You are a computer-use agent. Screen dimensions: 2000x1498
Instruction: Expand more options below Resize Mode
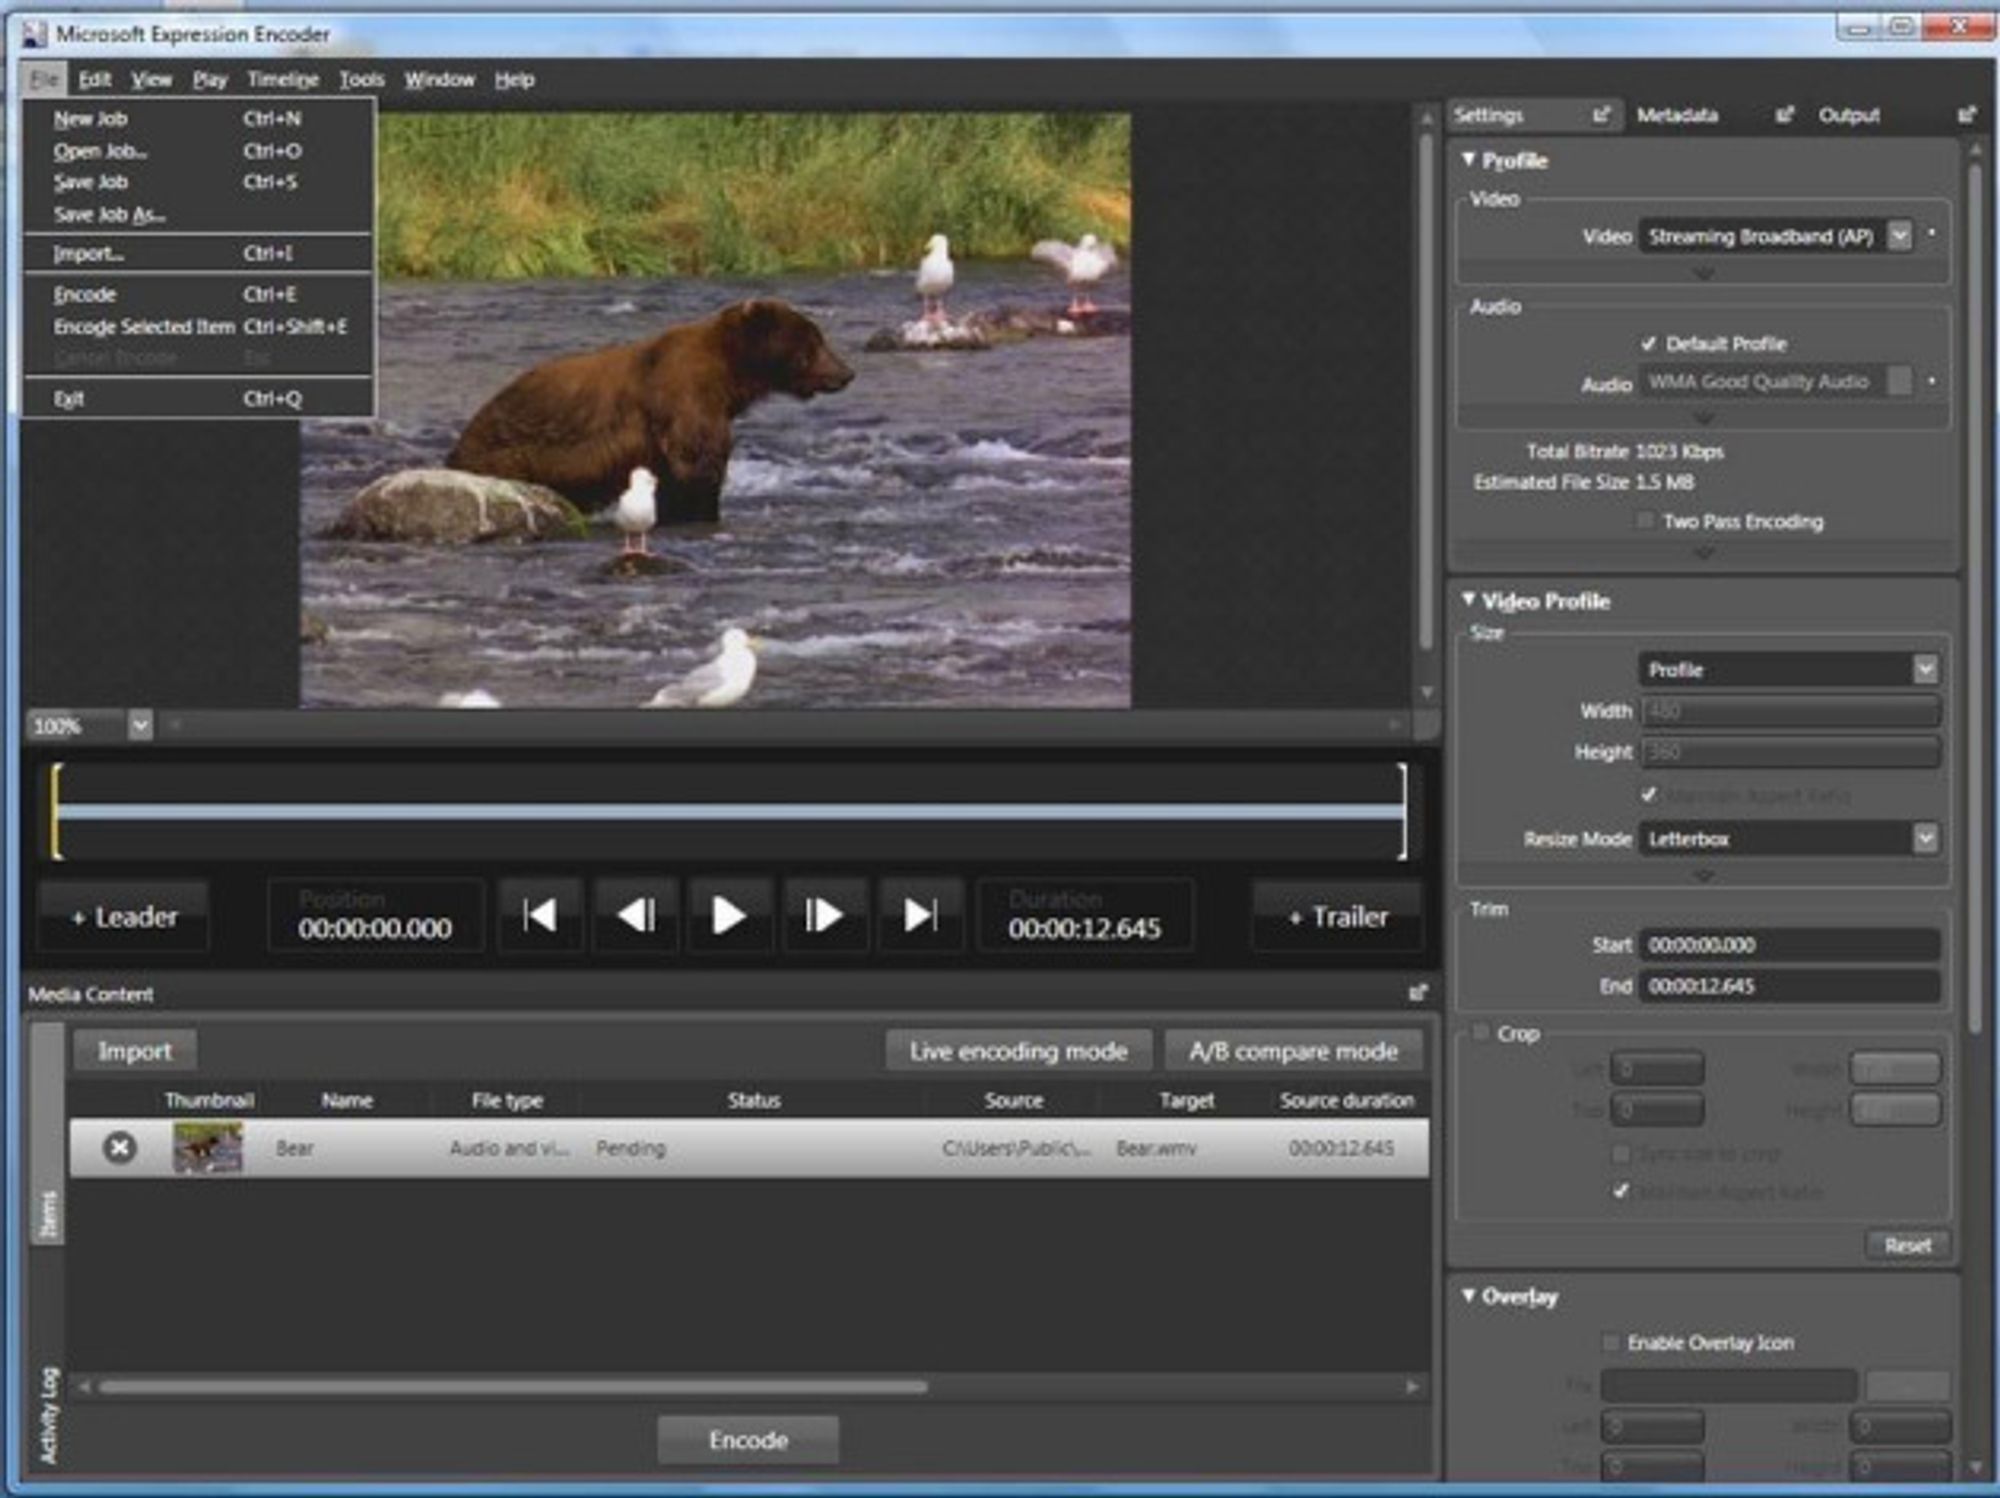point(1703,875)
